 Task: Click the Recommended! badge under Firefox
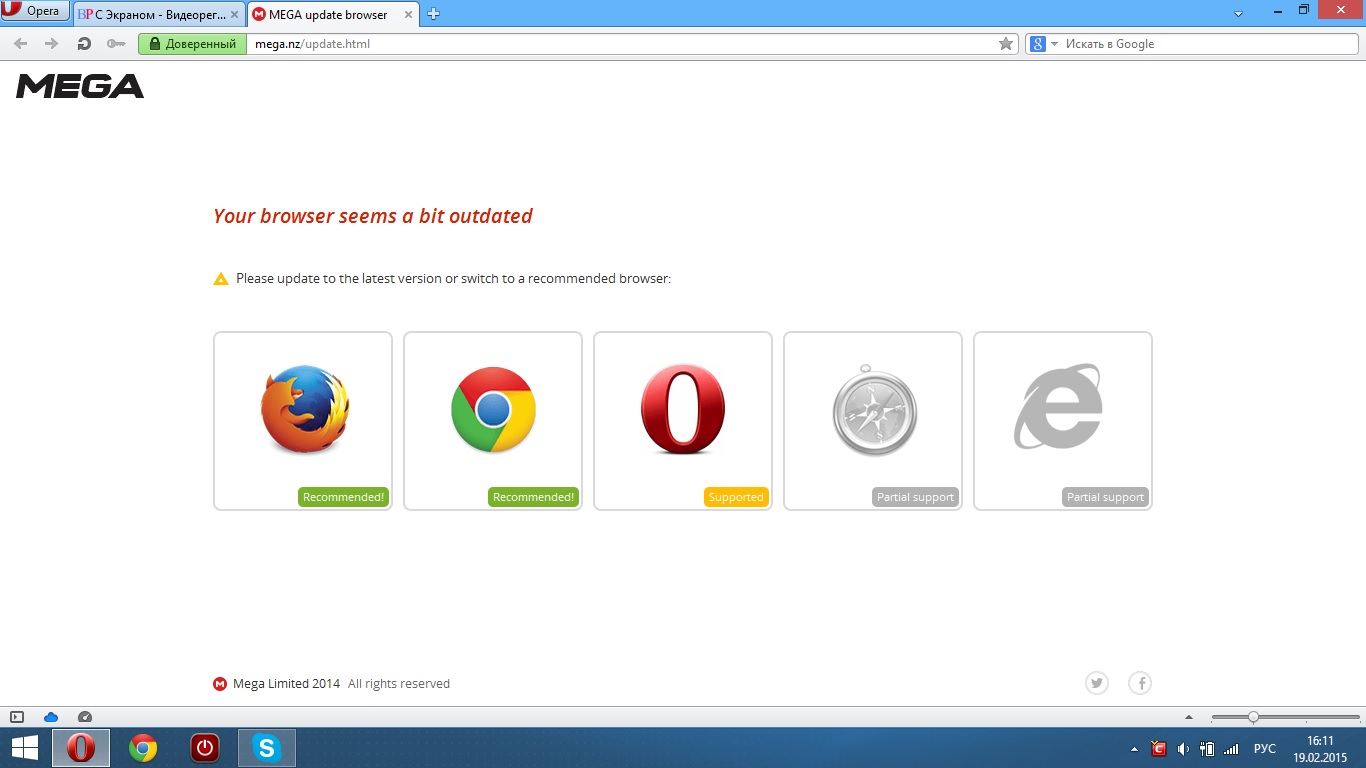(x=343, y=497)
